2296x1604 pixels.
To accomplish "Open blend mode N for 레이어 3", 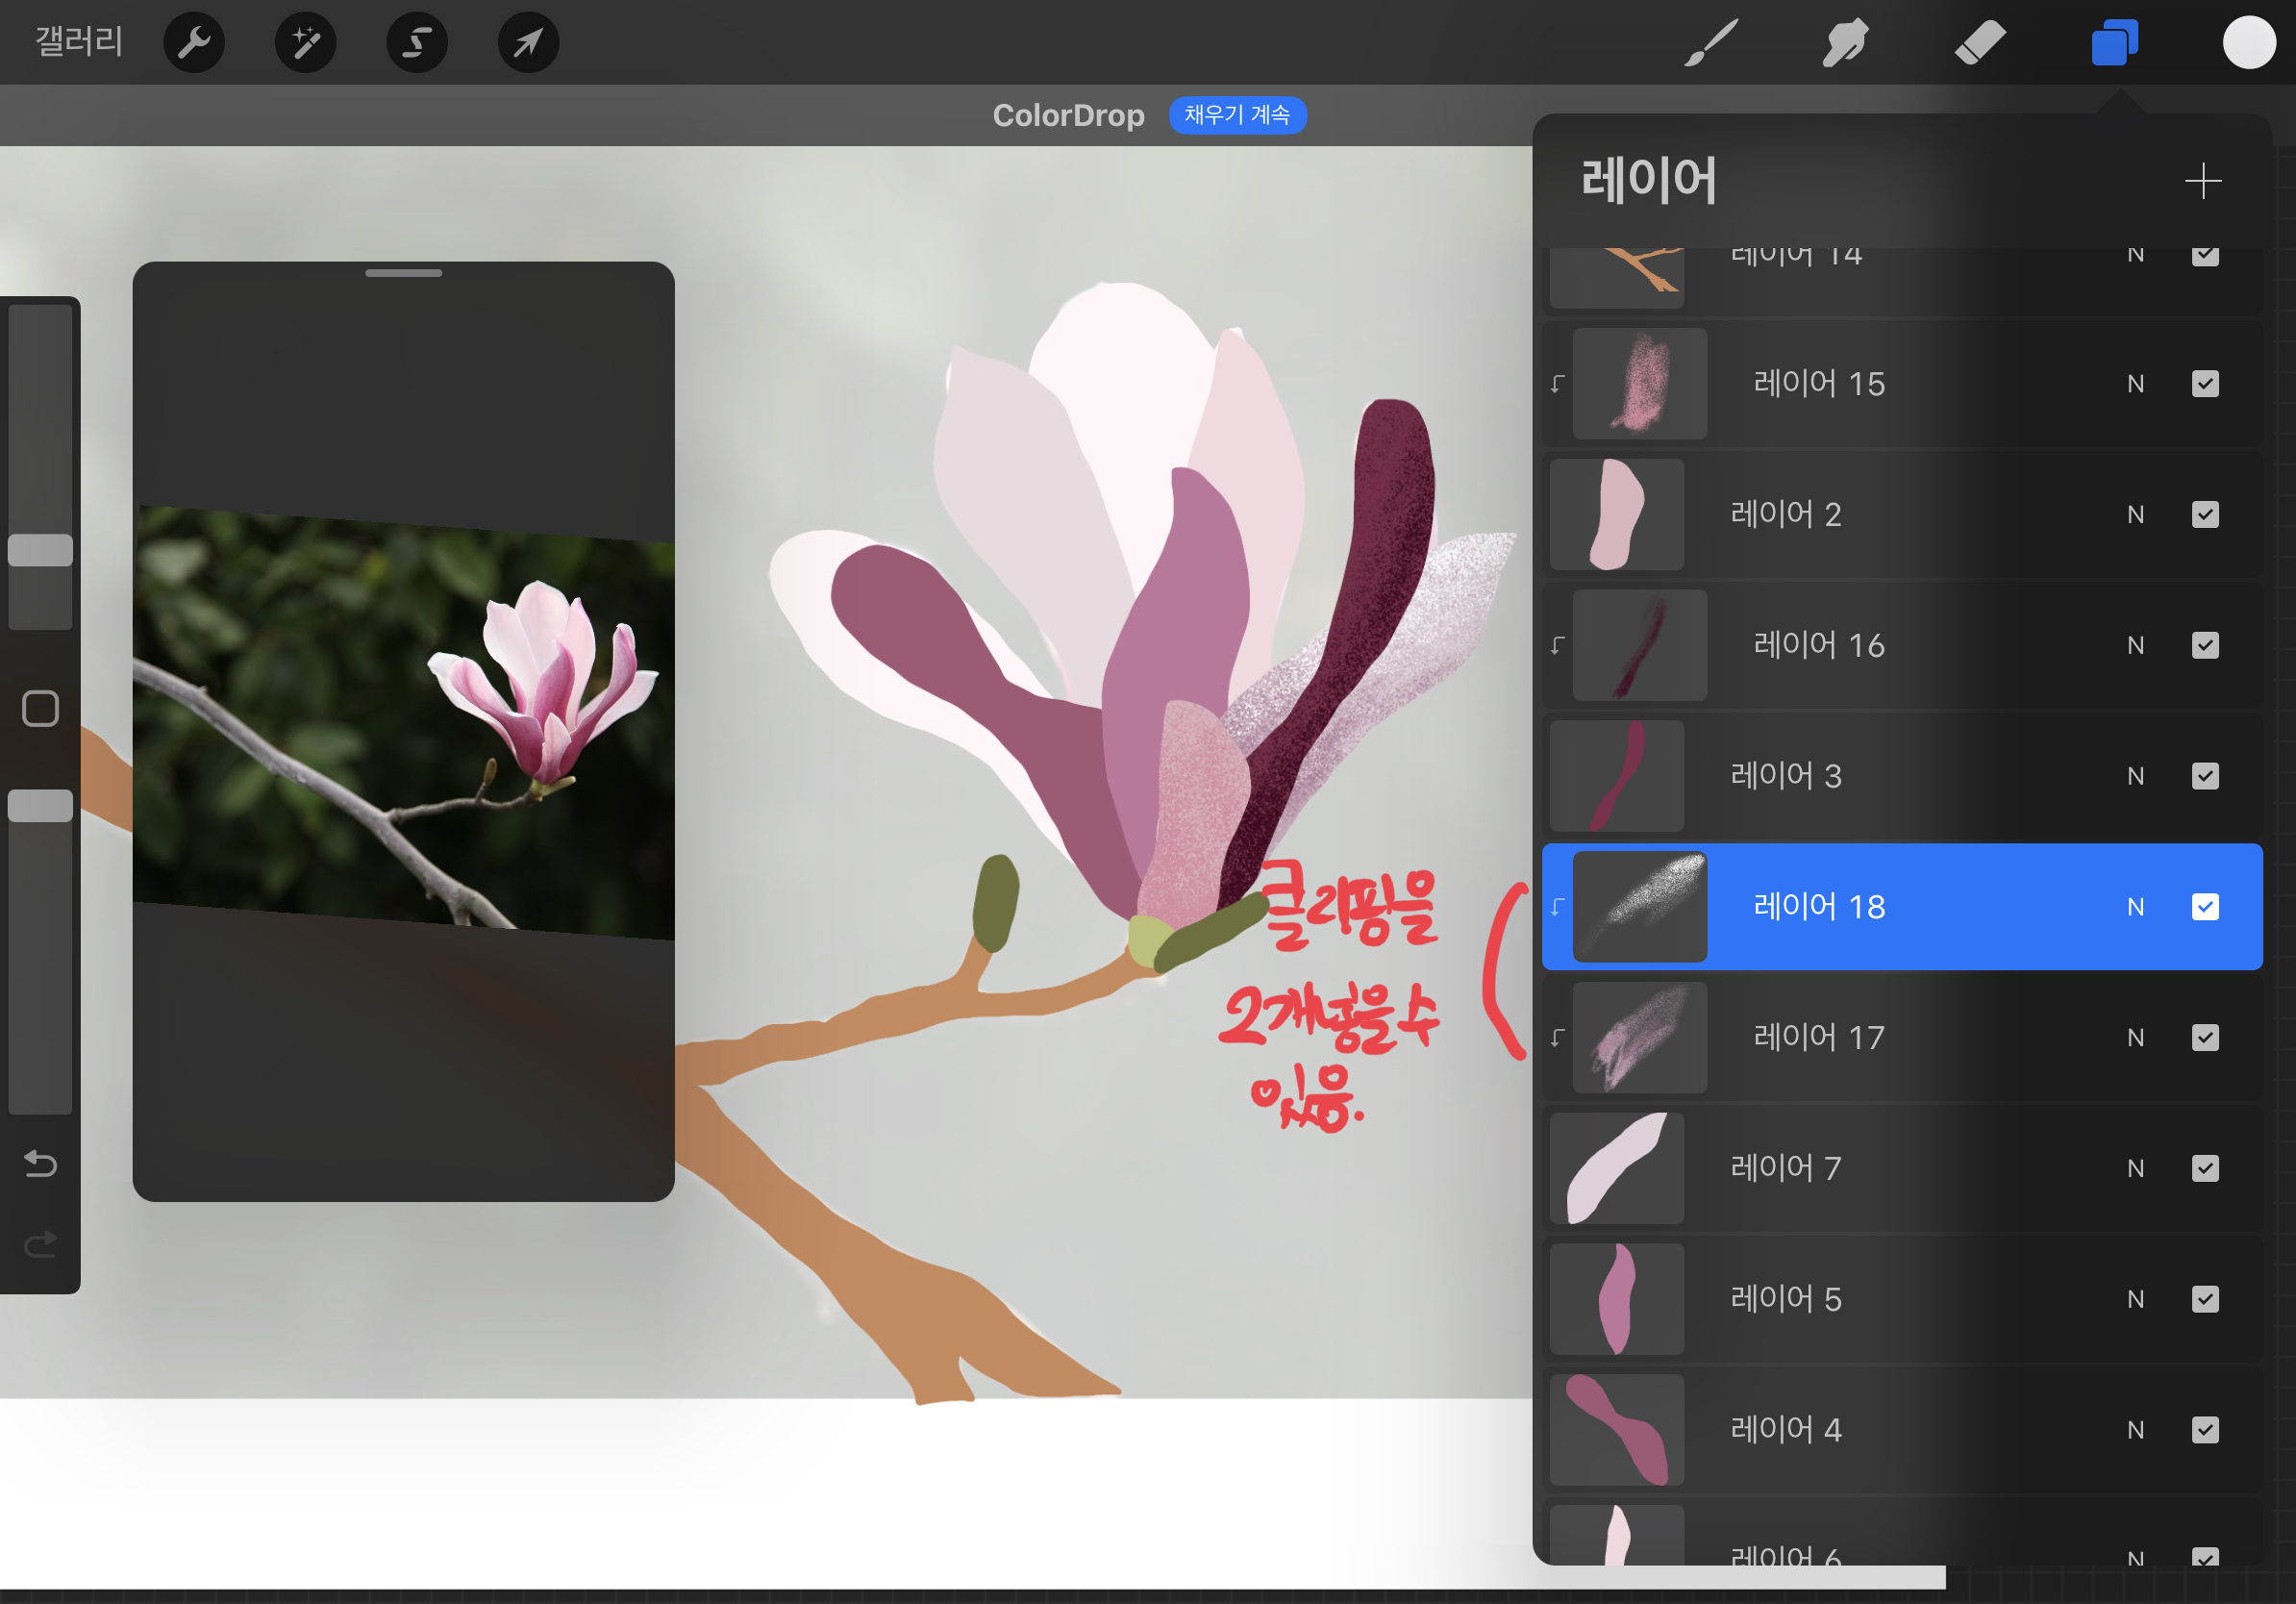I will pyautogui.click(x=2135, y=776).
